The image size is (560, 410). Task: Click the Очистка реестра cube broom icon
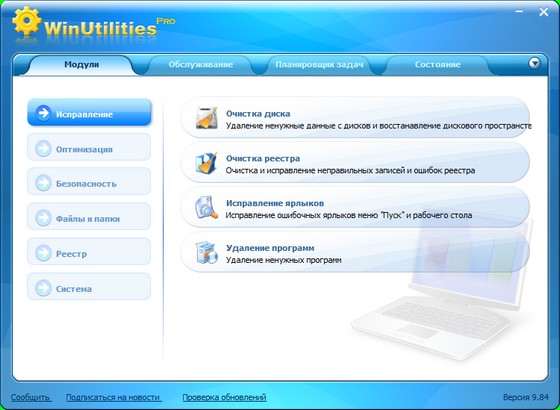(206, 162)
